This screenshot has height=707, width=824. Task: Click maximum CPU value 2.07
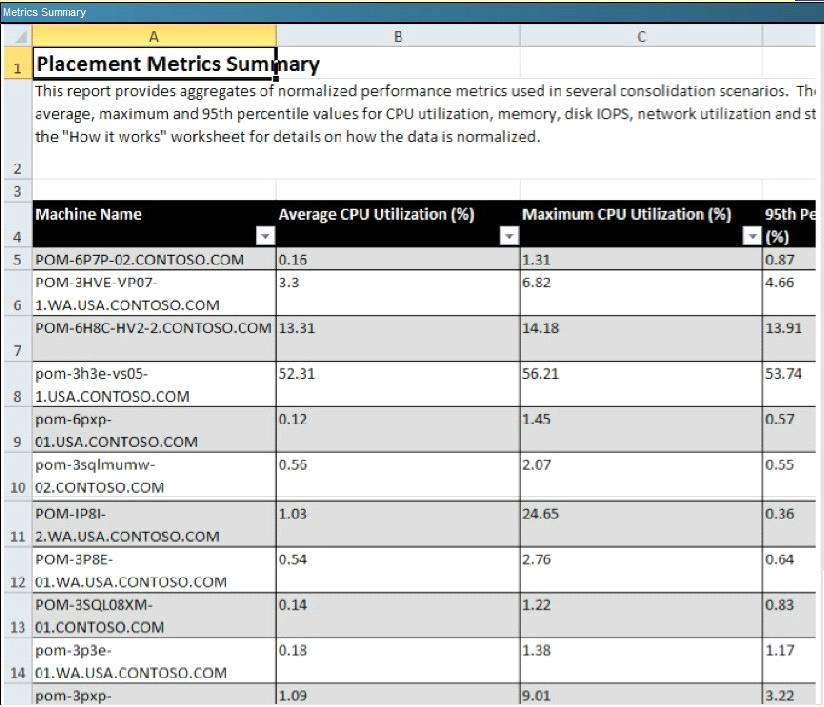(x=536, y=465)
